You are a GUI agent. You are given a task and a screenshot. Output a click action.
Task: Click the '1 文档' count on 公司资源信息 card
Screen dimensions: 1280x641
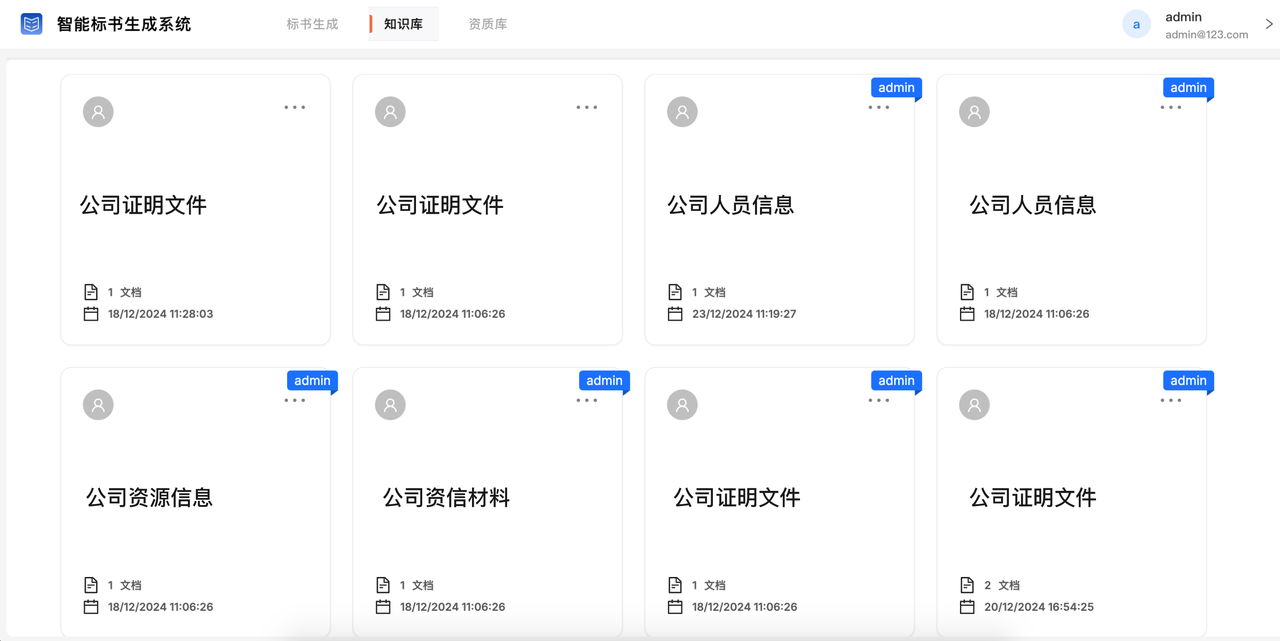pyautogui.click(x=125, y=585)
